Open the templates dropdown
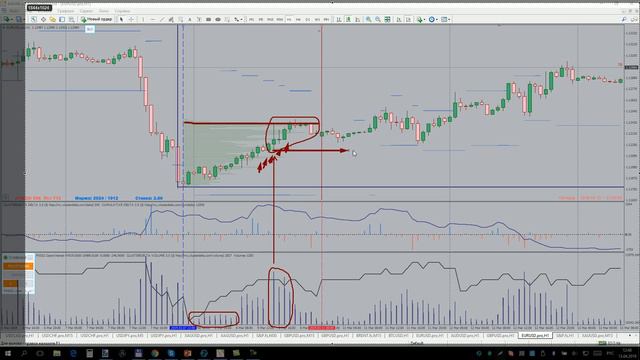Viewport: 640px width, 360px height. [446, 19]
